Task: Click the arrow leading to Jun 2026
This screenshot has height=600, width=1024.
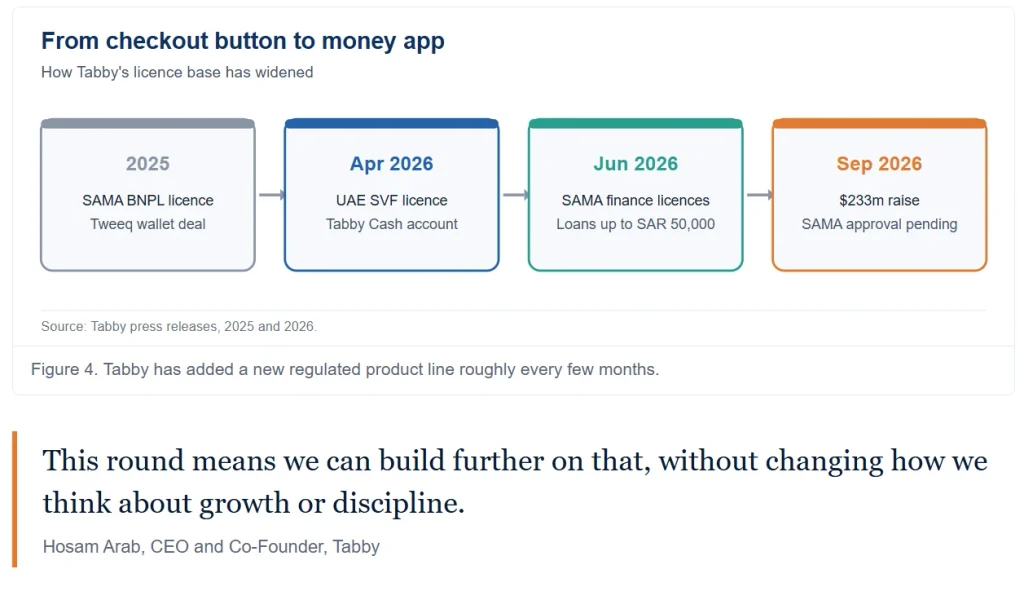Action: [x=515, y=195]
